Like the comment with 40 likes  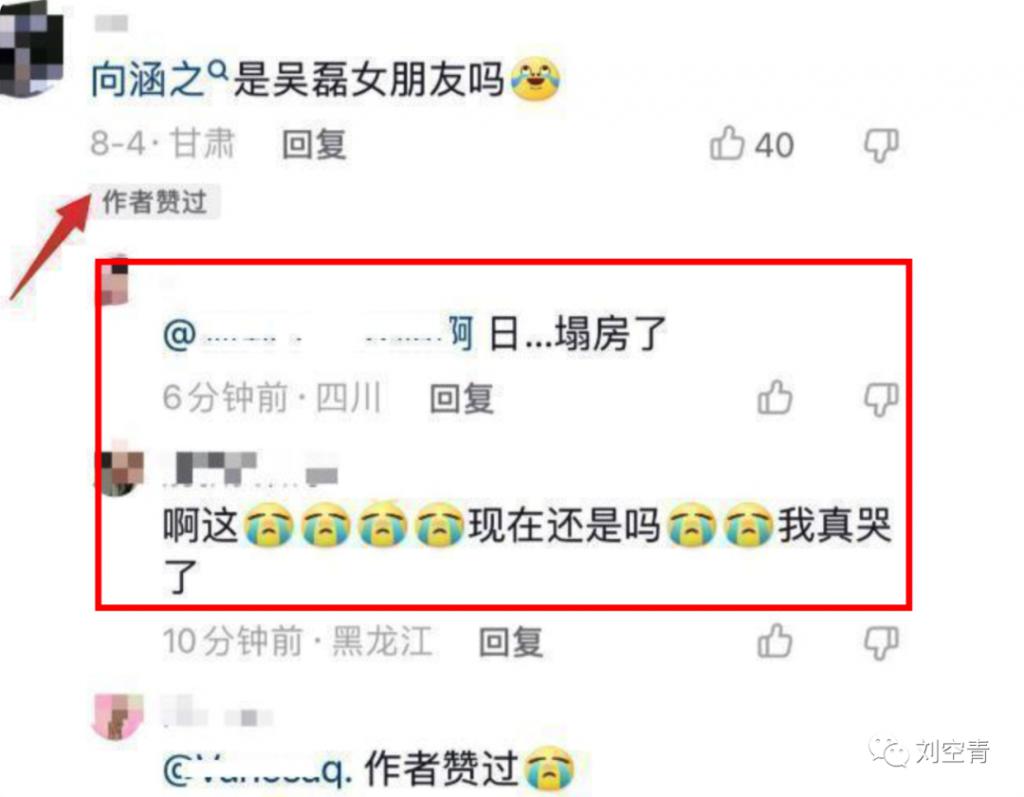click(727, 143)
